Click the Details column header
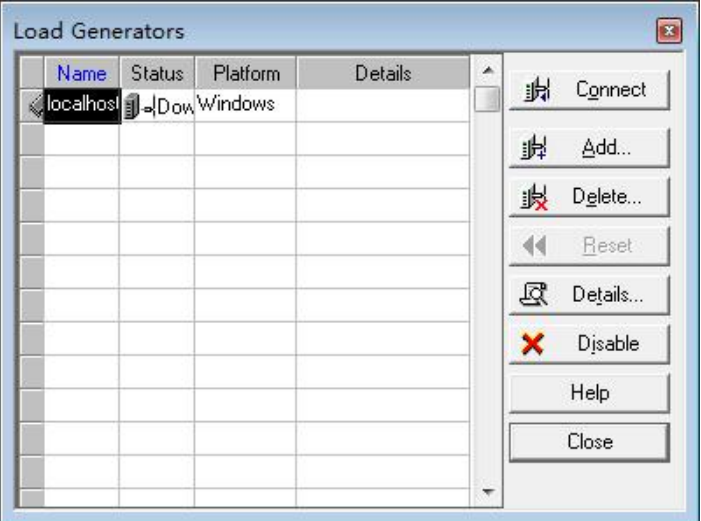 (383, 74)
